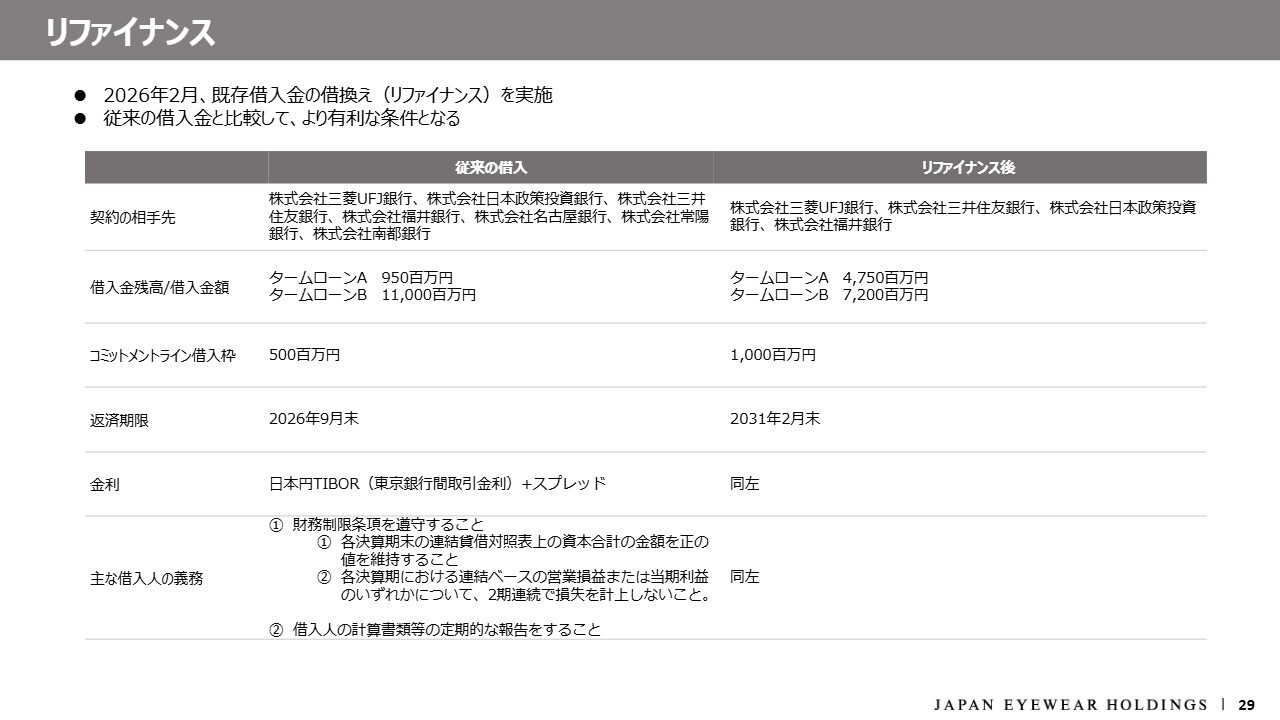Image resolution: width=1280 pixels, height=720 pixels.
Task: Click the タームローンB 11,000百万円 text
Action: point(372,295)
